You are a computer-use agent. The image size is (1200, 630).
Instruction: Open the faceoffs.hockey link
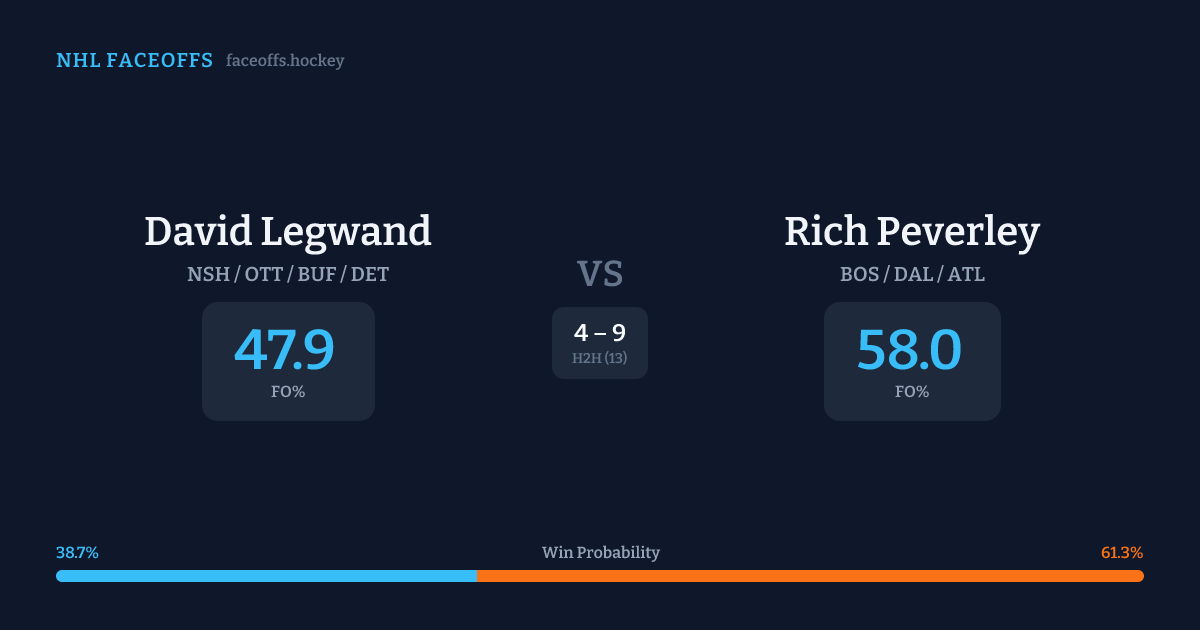(285, 61)
